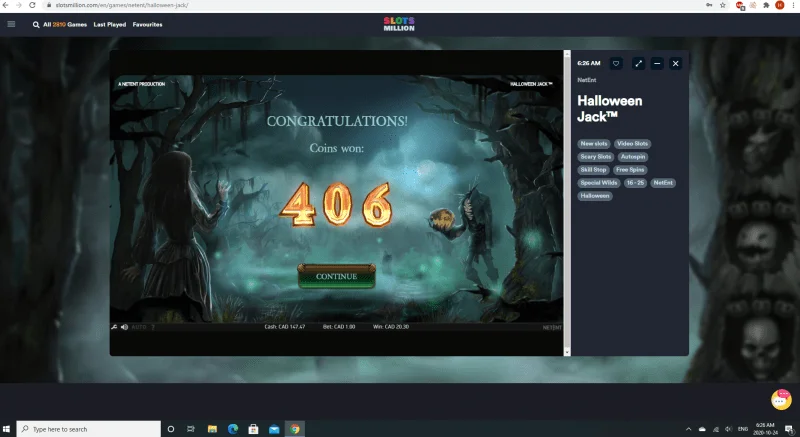800x437 pixels.
Task: Click the Slots Million logo
Action: (399, 24)
